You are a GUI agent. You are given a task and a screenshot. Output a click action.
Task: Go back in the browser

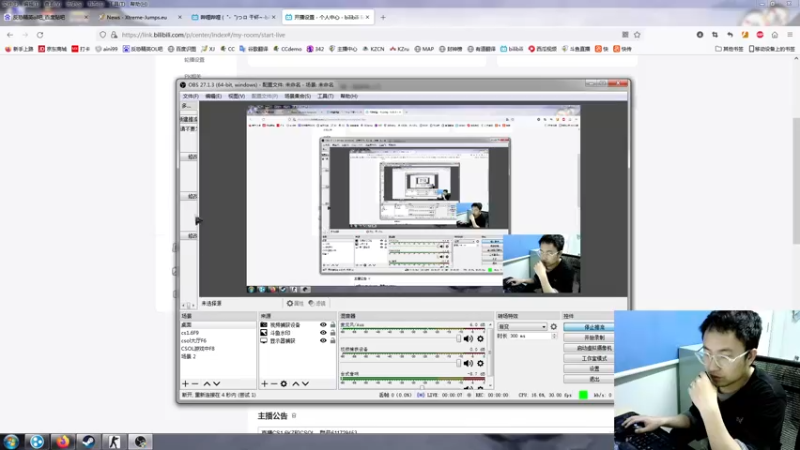(x=10, y=35)
